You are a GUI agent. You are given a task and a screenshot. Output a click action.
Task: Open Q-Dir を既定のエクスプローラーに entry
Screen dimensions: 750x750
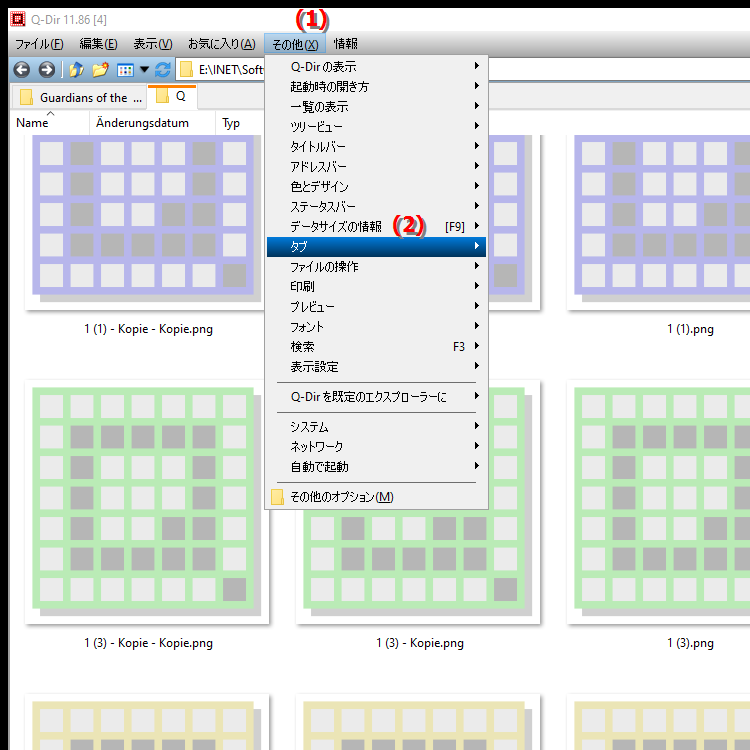(376, 397)
